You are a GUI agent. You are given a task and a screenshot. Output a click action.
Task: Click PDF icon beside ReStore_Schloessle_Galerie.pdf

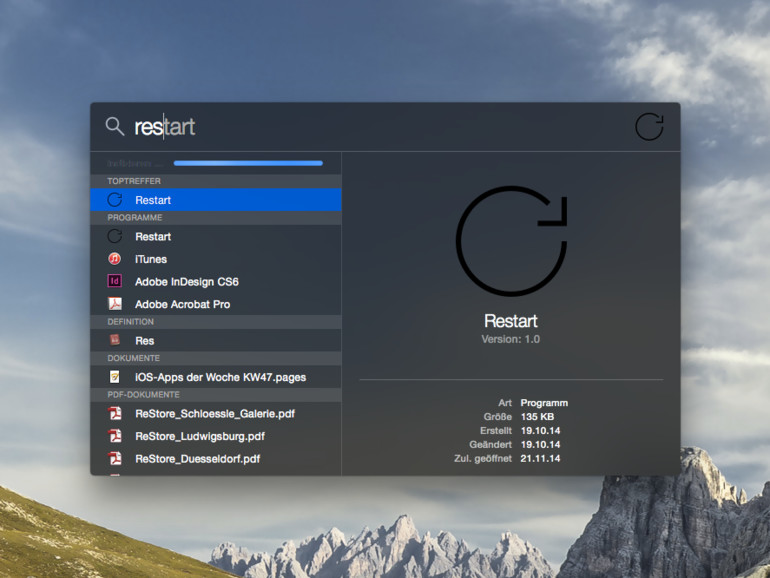[x=115, y=413]
